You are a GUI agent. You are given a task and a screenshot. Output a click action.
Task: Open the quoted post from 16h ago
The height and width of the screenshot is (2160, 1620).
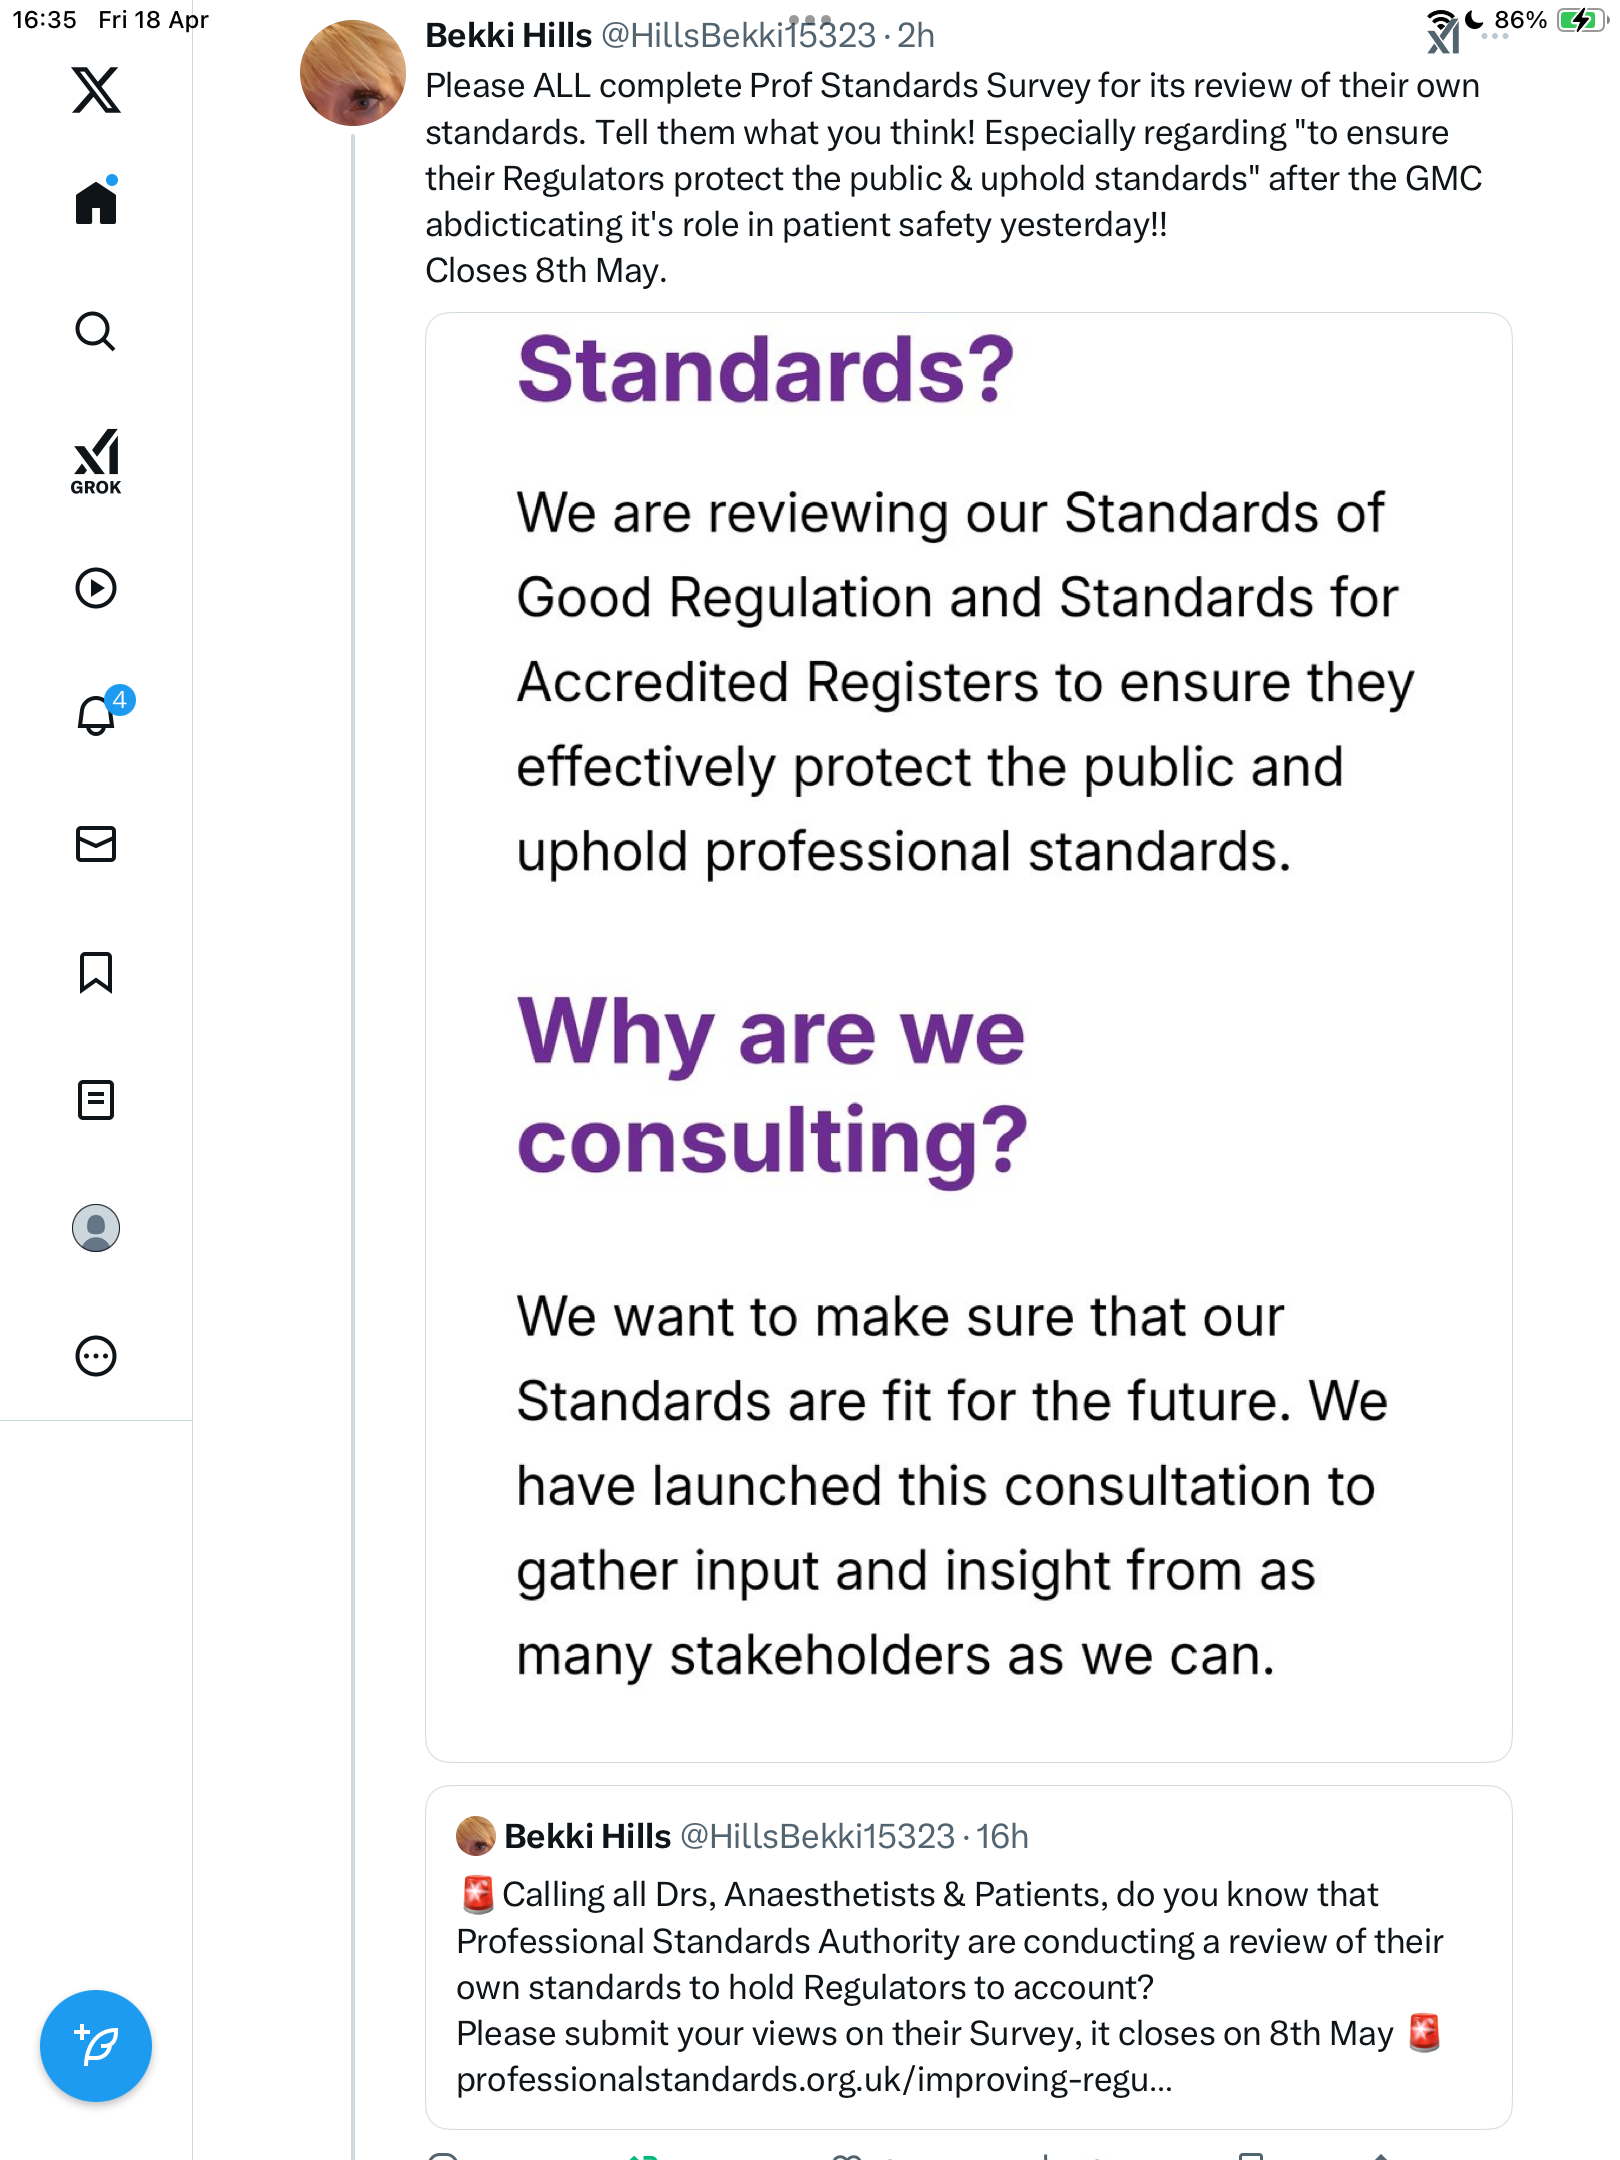(968, 1957)
